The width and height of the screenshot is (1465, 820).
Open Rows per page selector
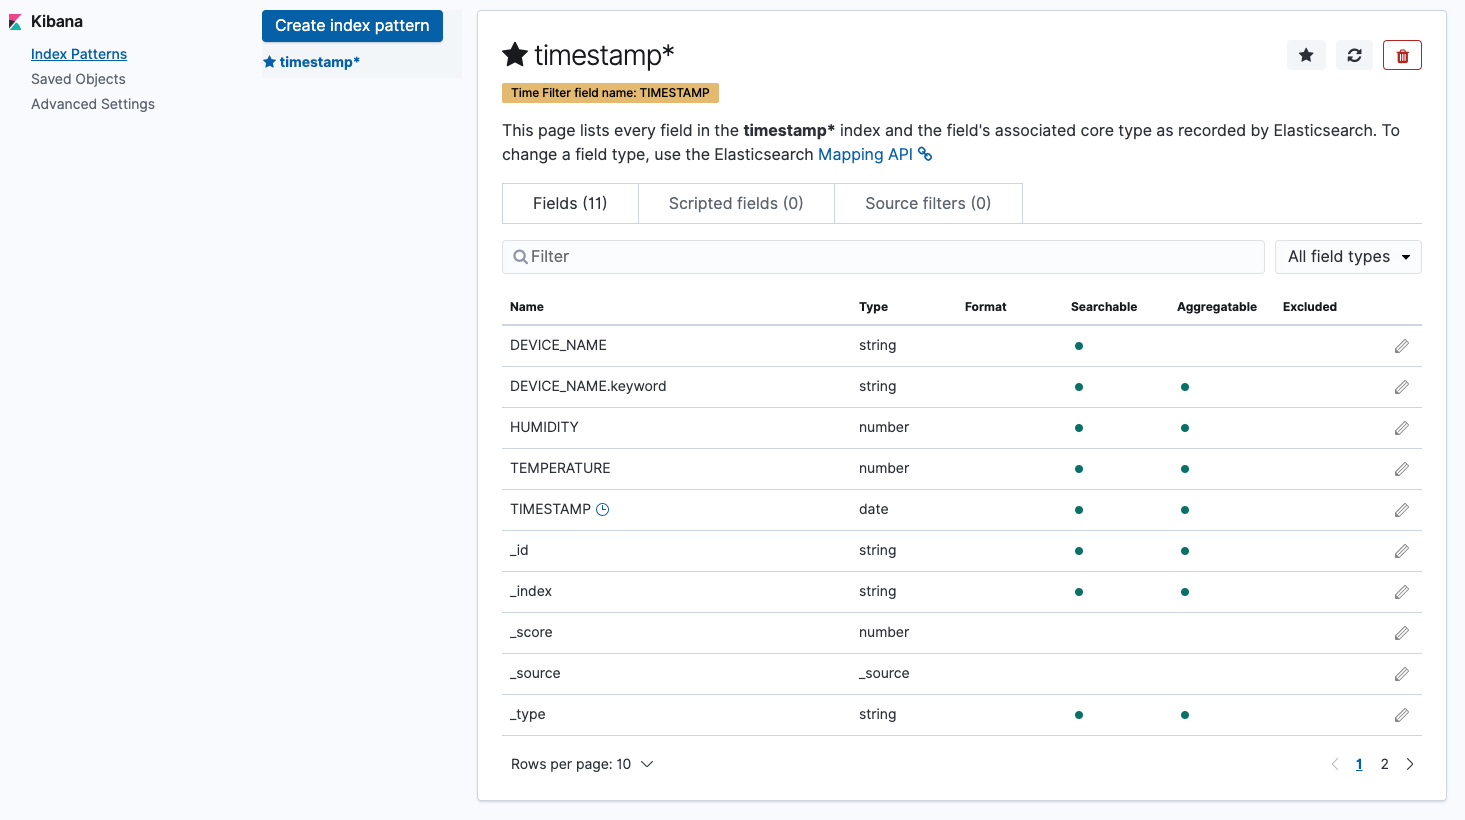582,764
